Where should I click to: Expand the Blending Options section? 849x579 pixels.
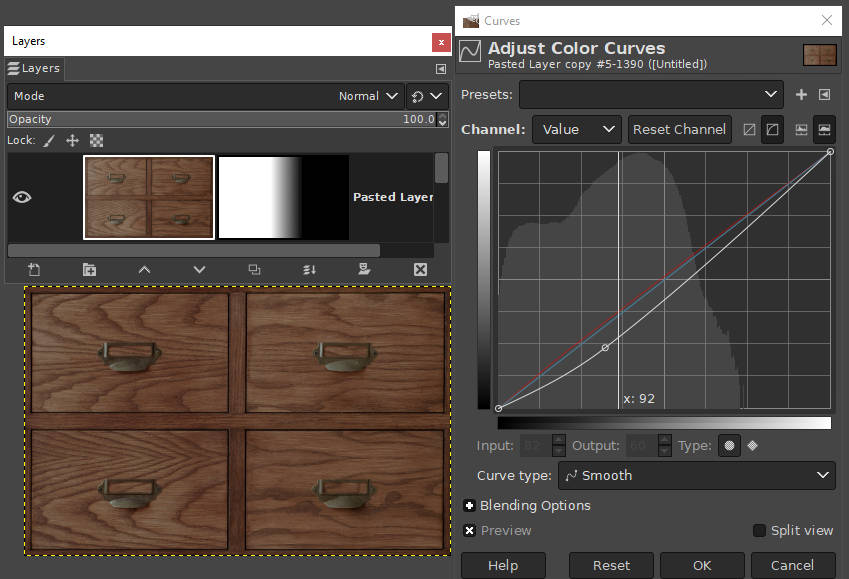(470, 506)
